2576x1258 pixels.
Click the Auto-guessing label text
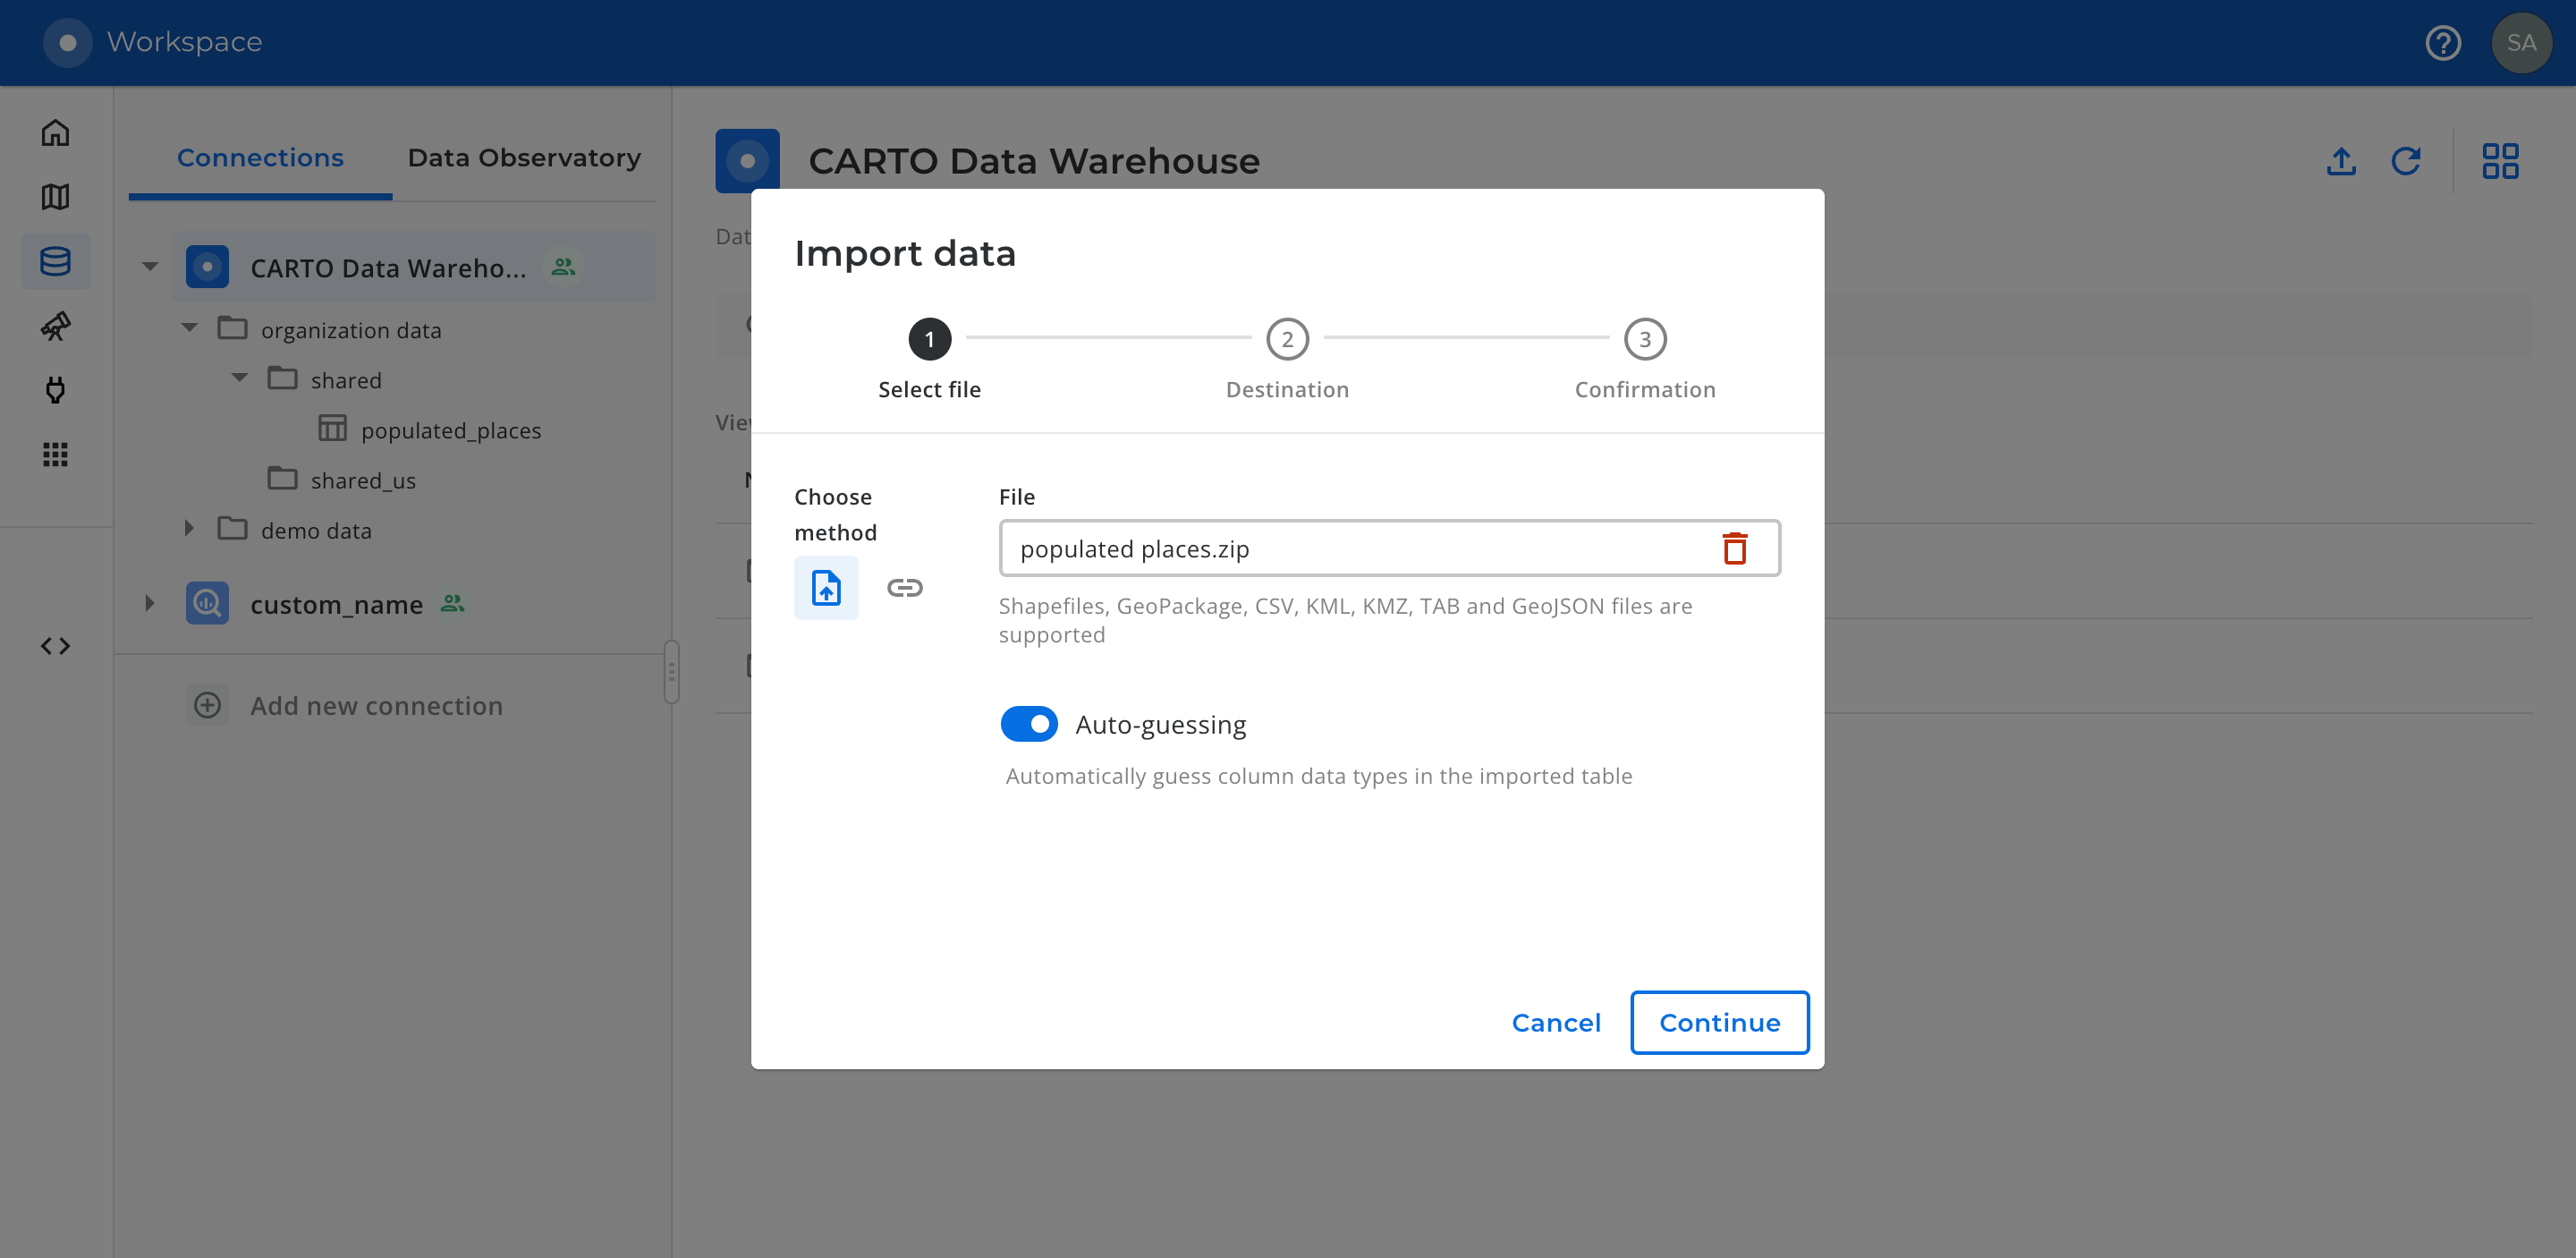coord(1160,724)
